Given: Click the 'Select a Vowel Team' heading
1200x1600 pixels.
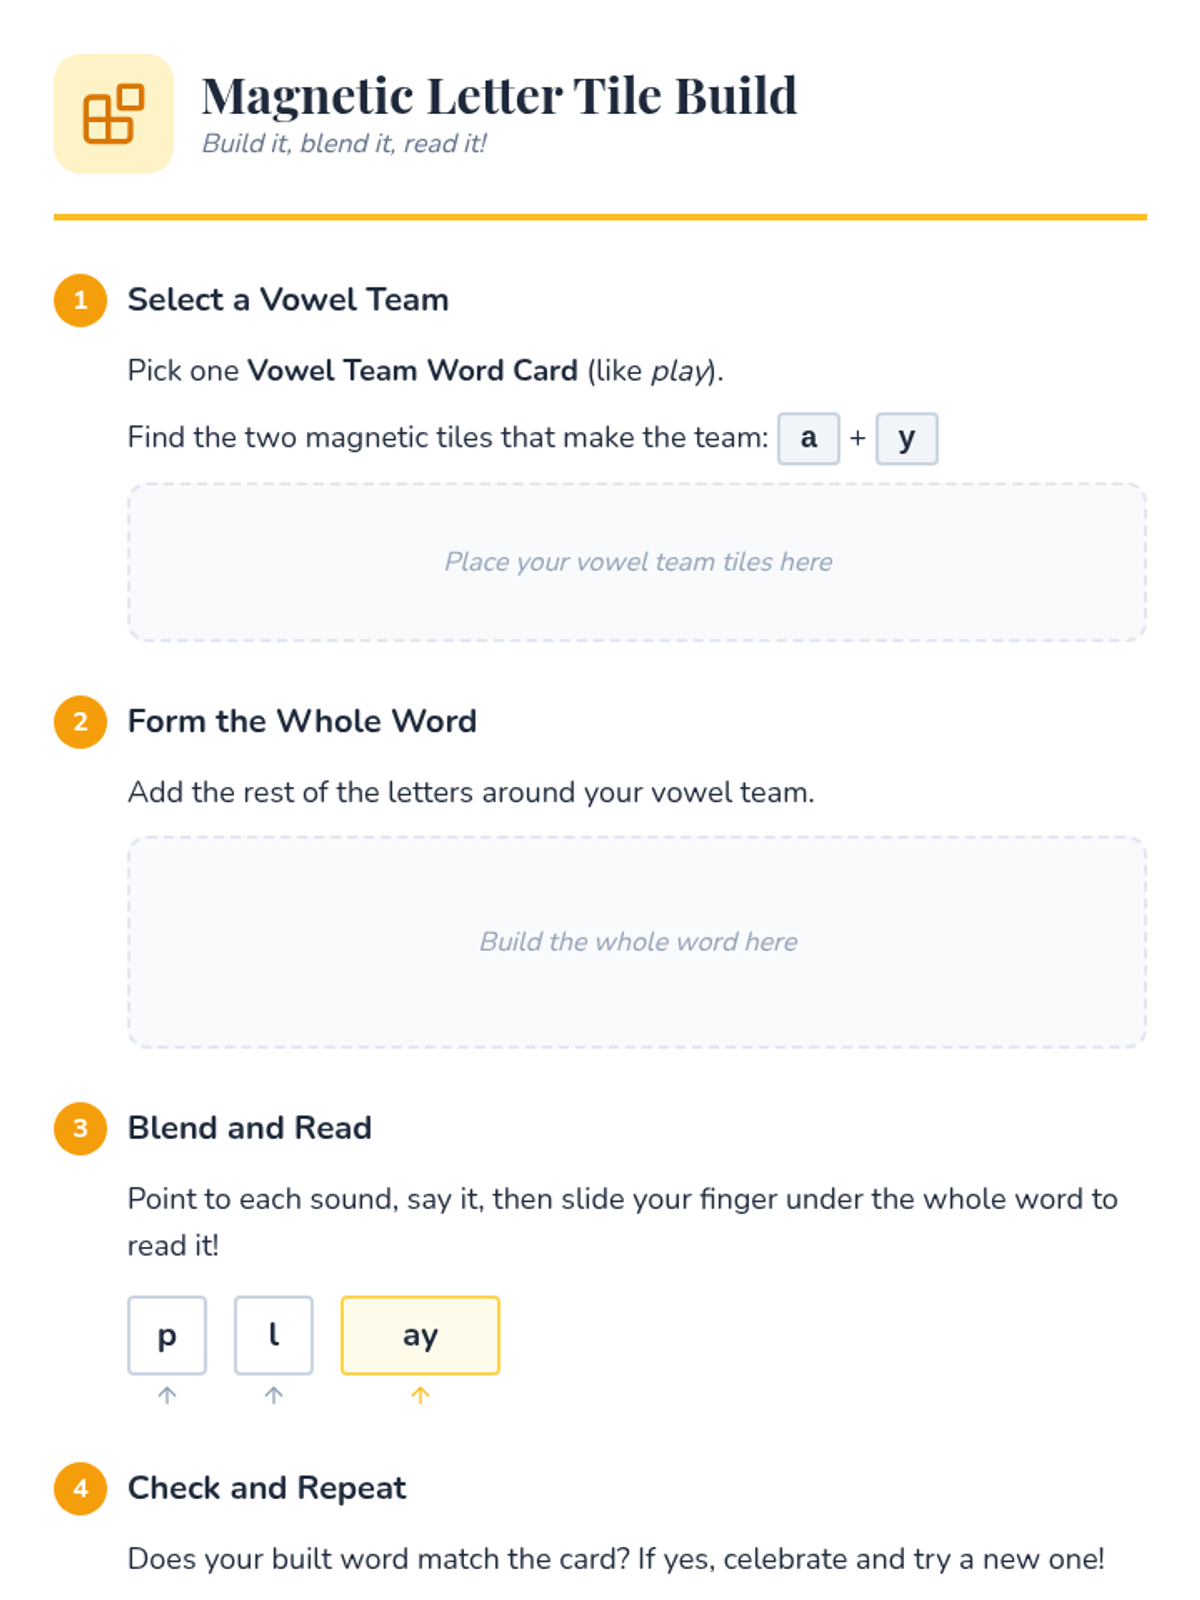Looking at the screenshot, I should tap(288, 300).
